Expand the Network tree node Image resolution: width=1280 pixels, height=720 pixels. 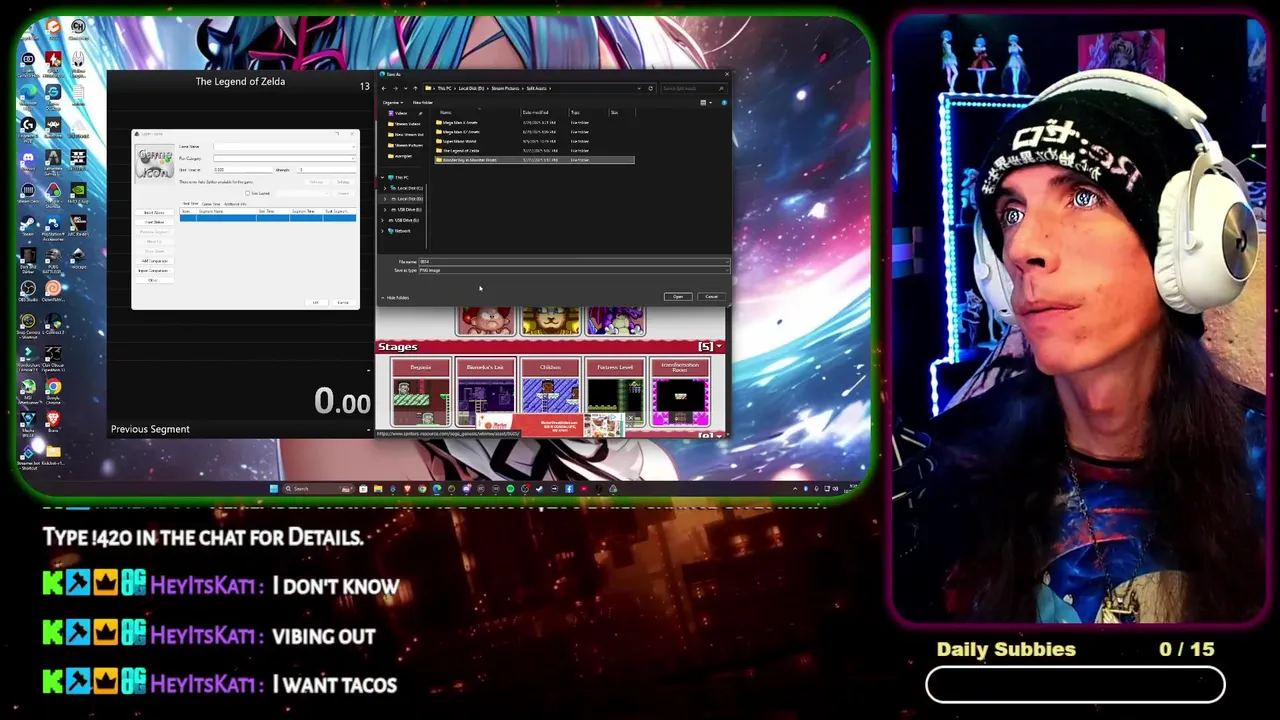coord(382,231)
